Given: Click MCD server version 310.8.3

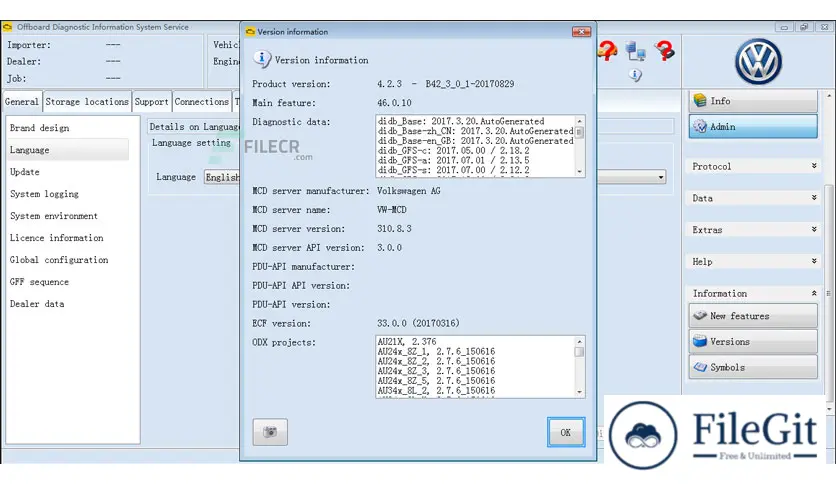Looking at the screenshot, I should pos(394,229).
